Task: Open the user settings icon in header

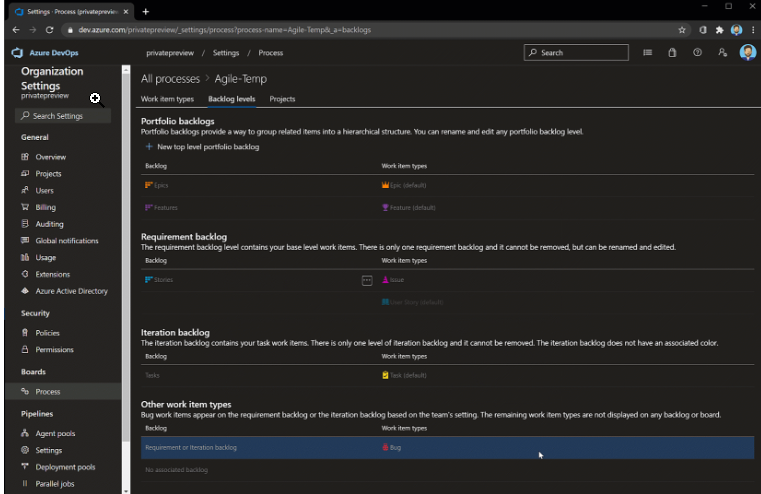Action: point(723,52)
